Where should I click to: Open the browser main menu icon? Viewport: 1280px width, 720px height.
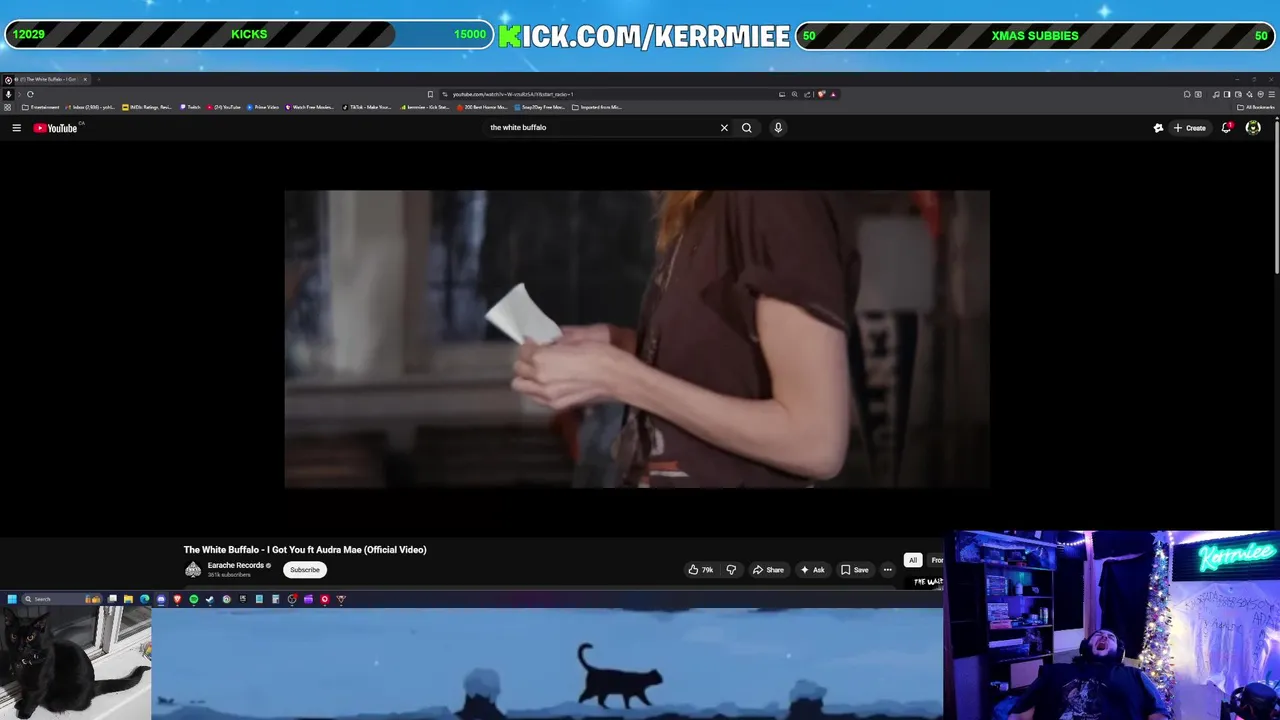(1271, 94)
